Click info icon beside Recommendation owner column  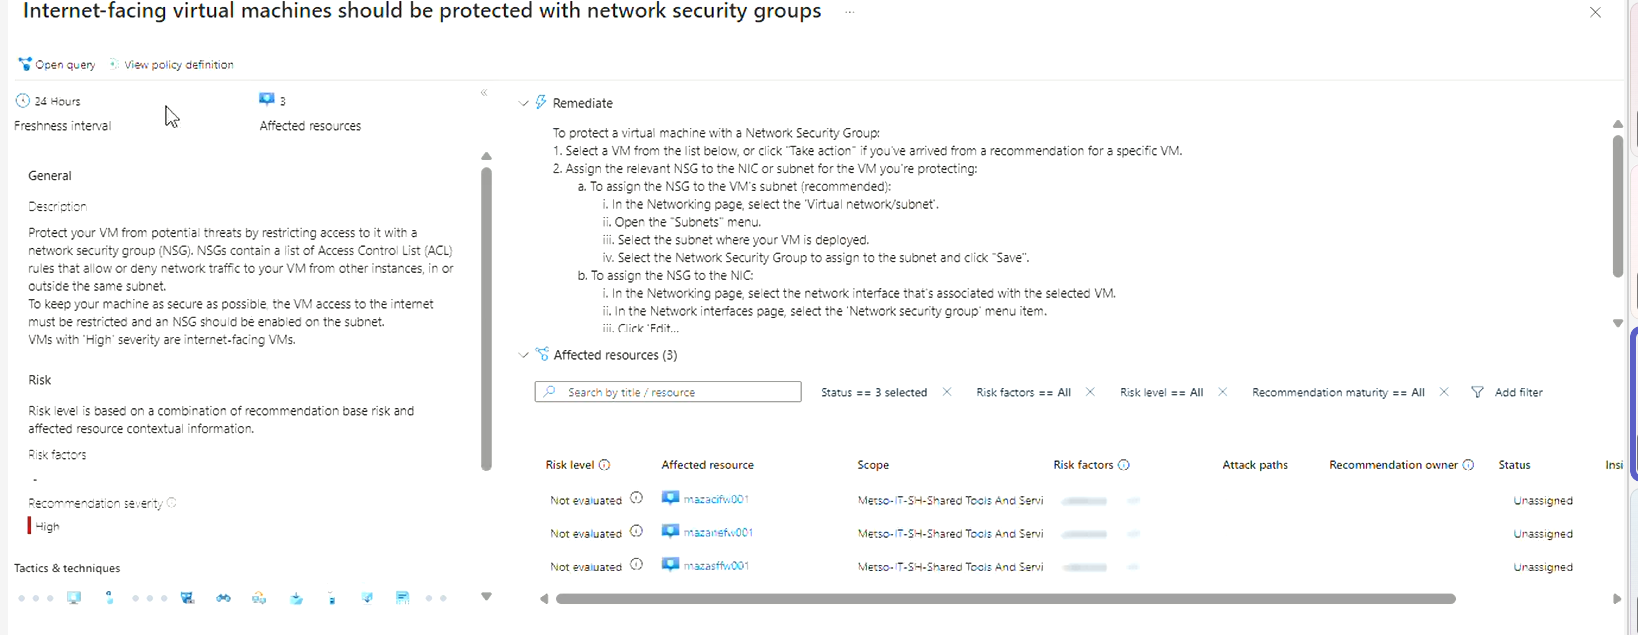click(x=1468, y=465)
